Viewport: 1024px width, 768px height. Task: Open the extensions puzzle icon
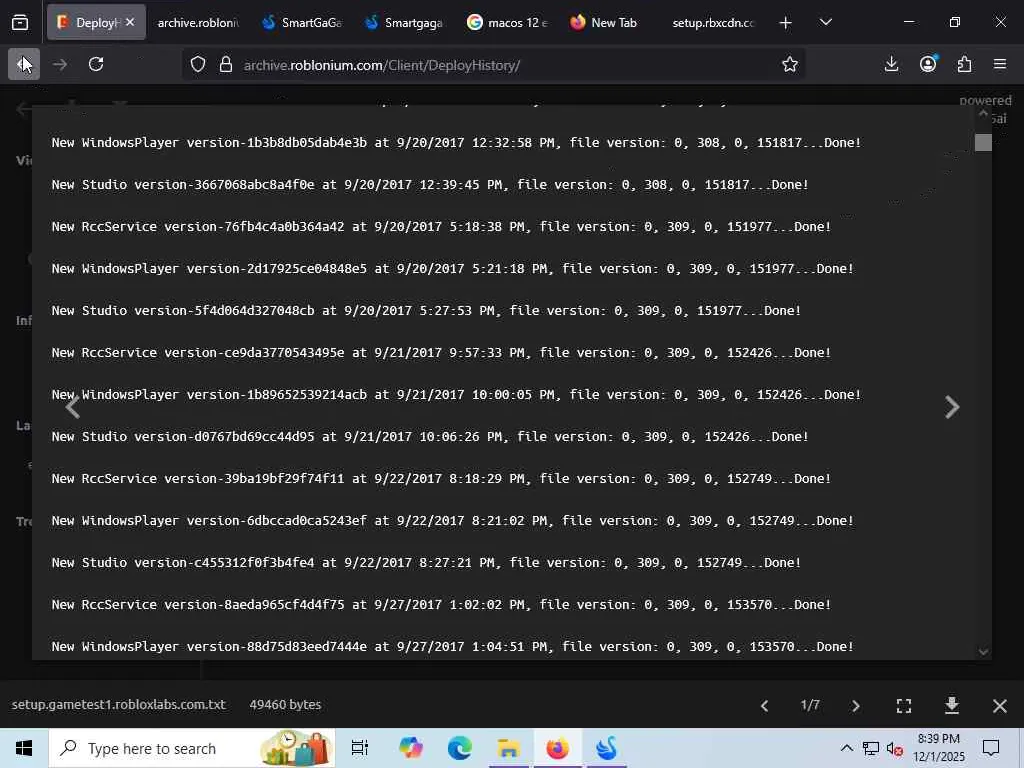965,64
